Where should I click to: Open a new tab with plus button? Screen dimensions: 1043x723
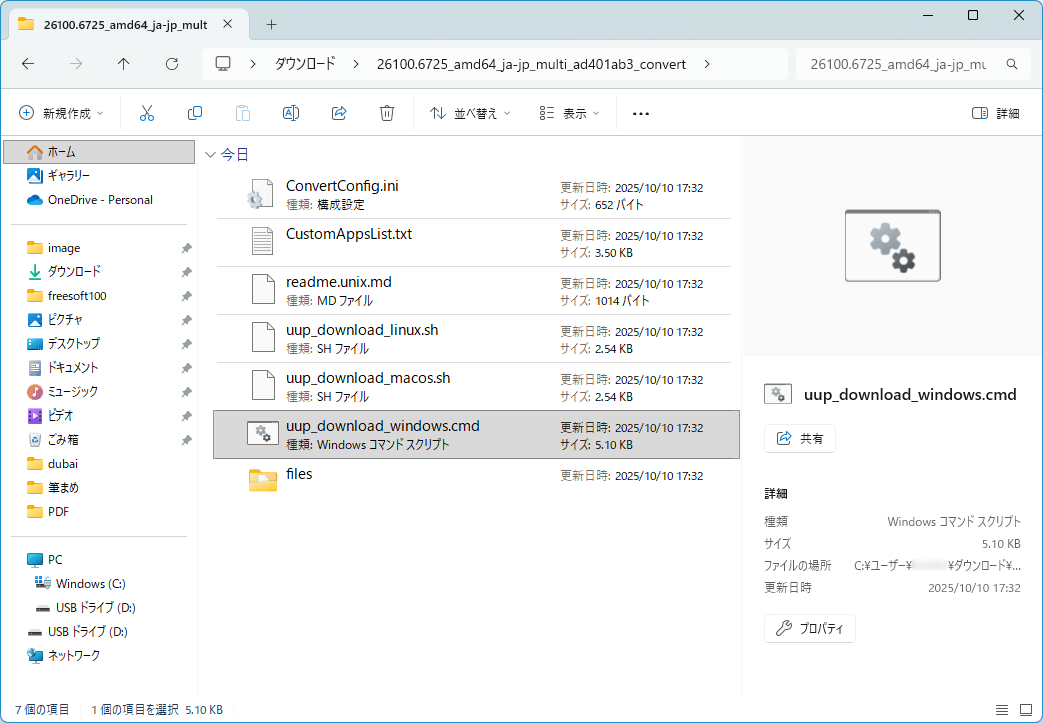pyautogui.click(x=271, y=24)
